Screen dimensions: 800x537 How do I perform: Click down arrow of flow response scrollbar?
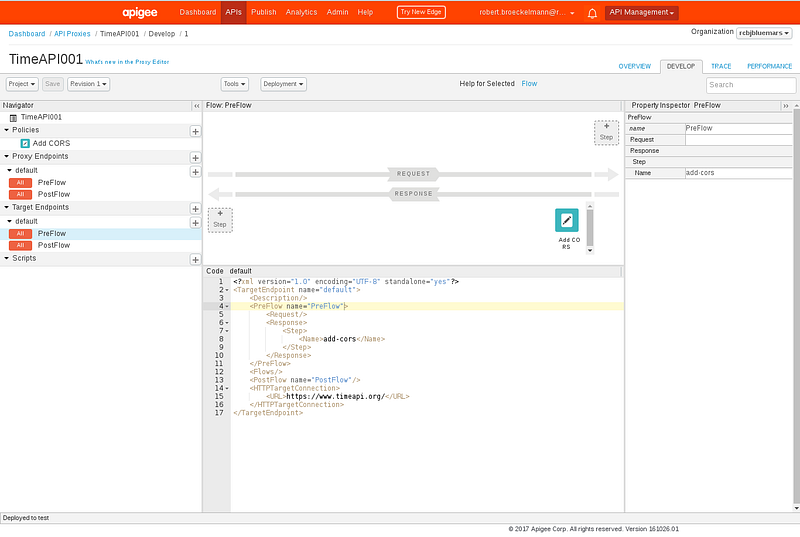(x=590, y=250)
